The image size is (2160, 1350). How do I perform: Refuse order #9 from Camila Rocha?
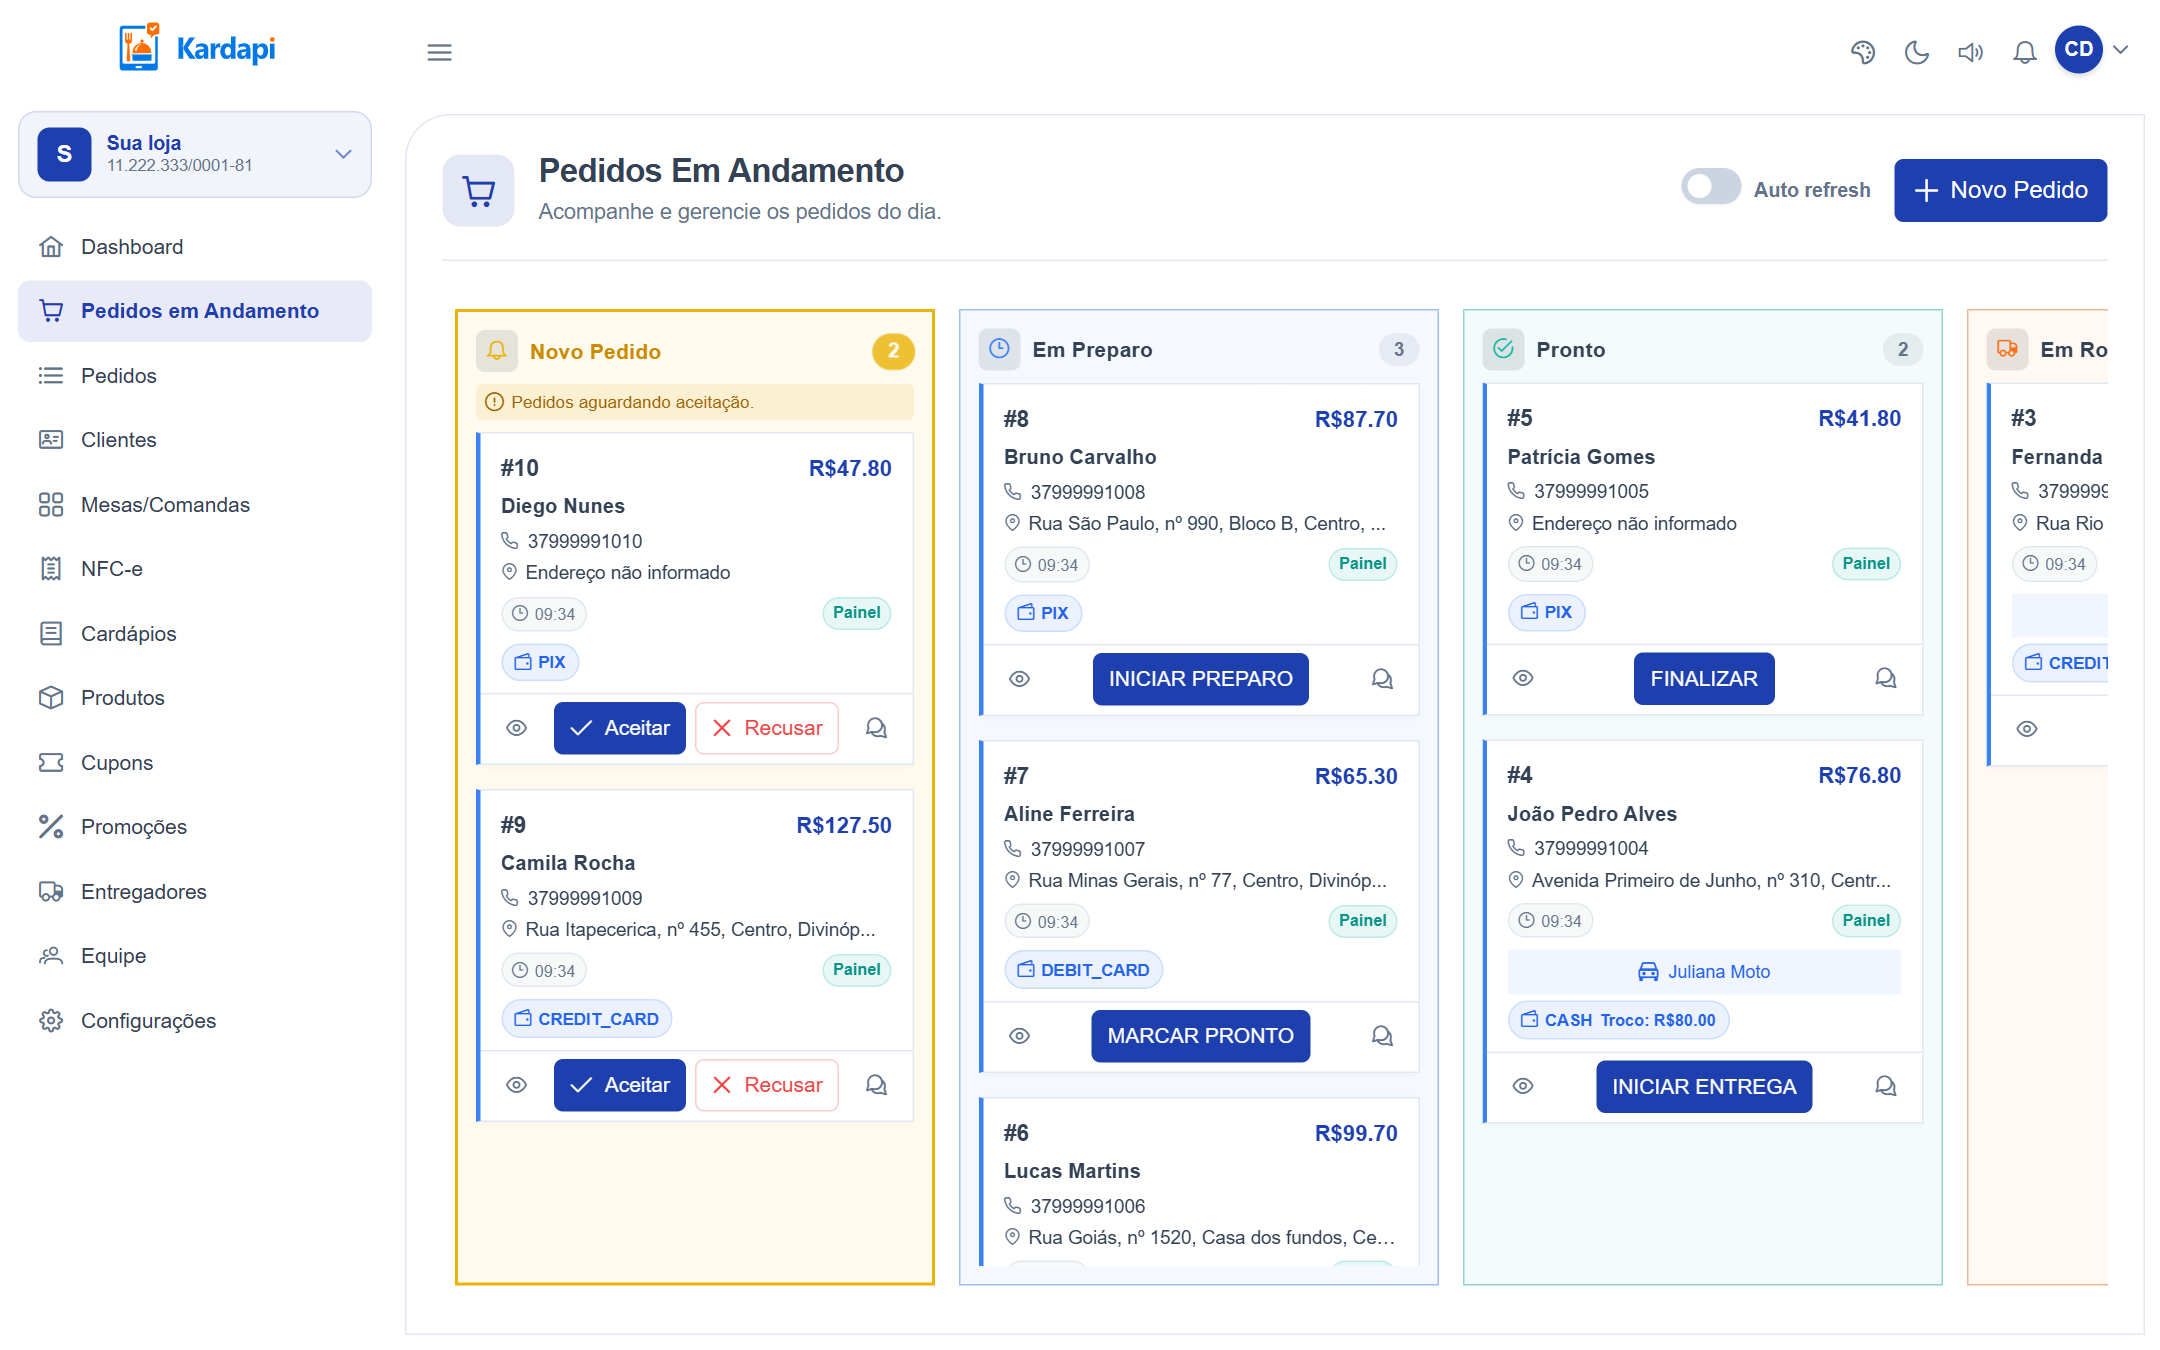(x=766, y=1085)
